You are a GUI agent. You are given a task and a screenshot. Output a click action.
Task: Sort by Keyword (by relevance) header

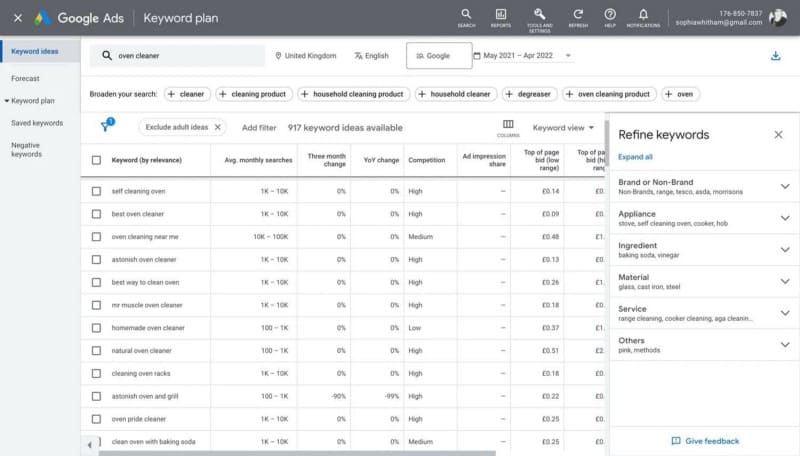(x=146, y=160)
